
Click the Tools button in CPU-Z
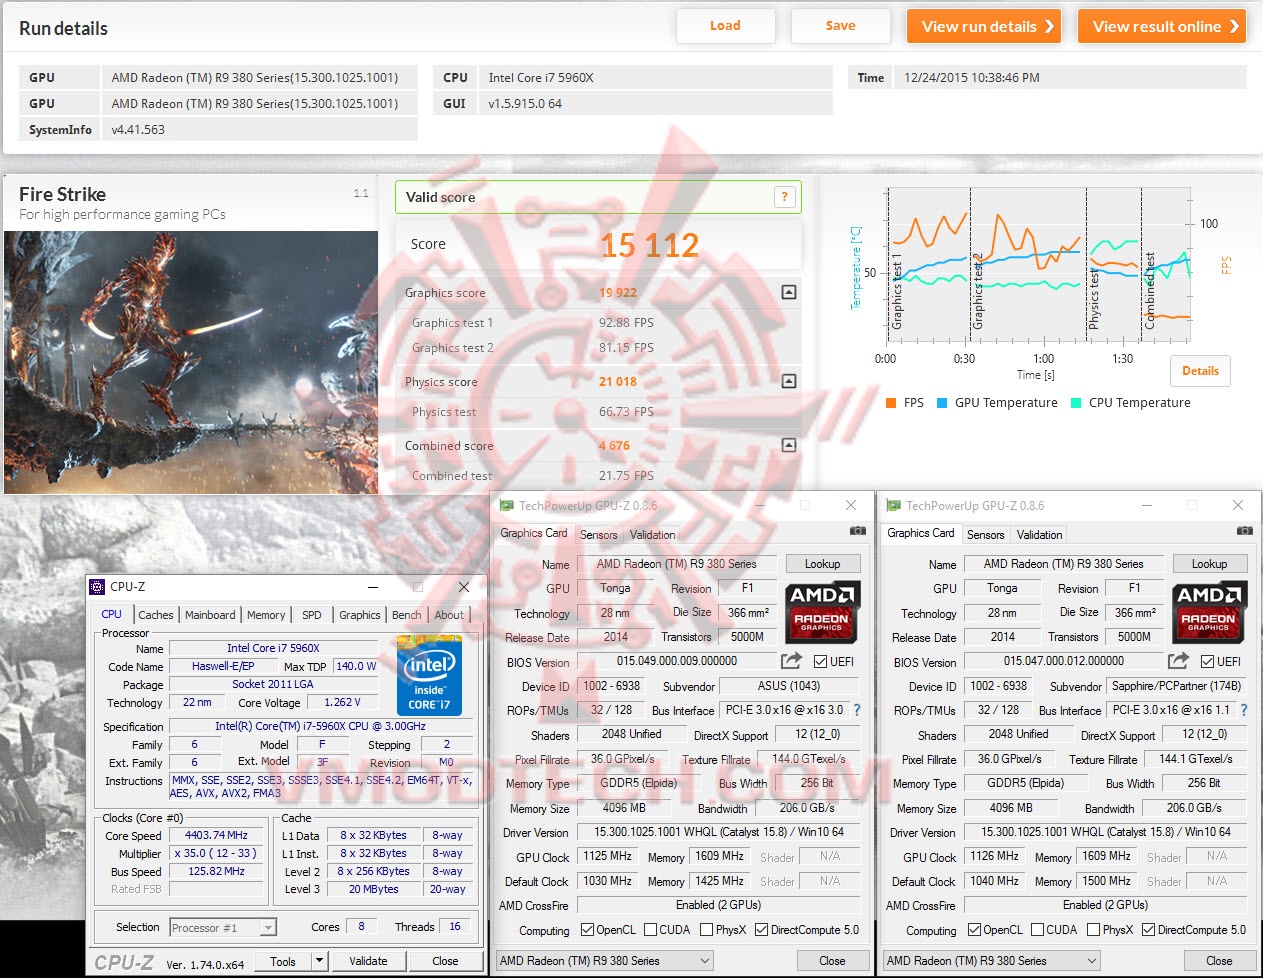tap(283, 961)
